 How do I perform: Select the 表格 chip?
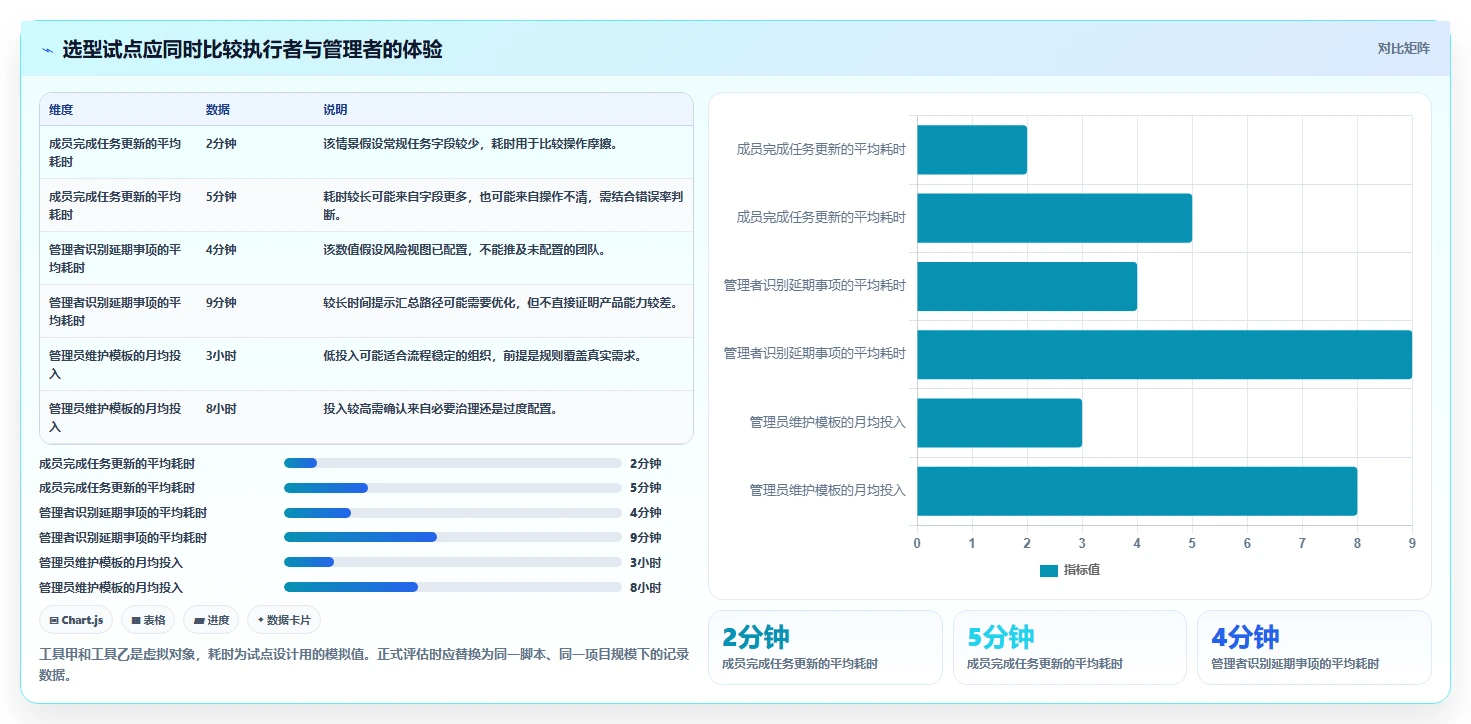(148, 620)
